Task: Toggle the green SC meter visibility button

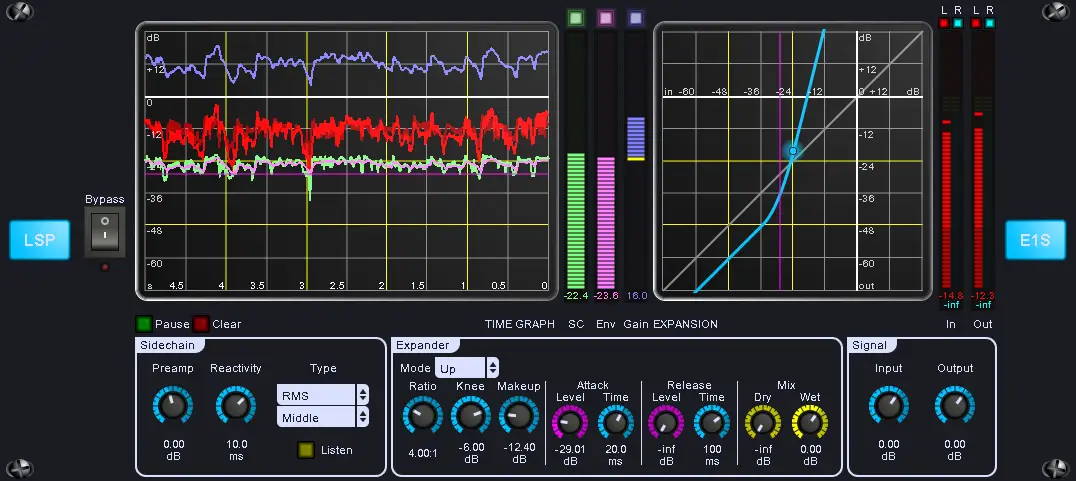Action: coord(576,19)
